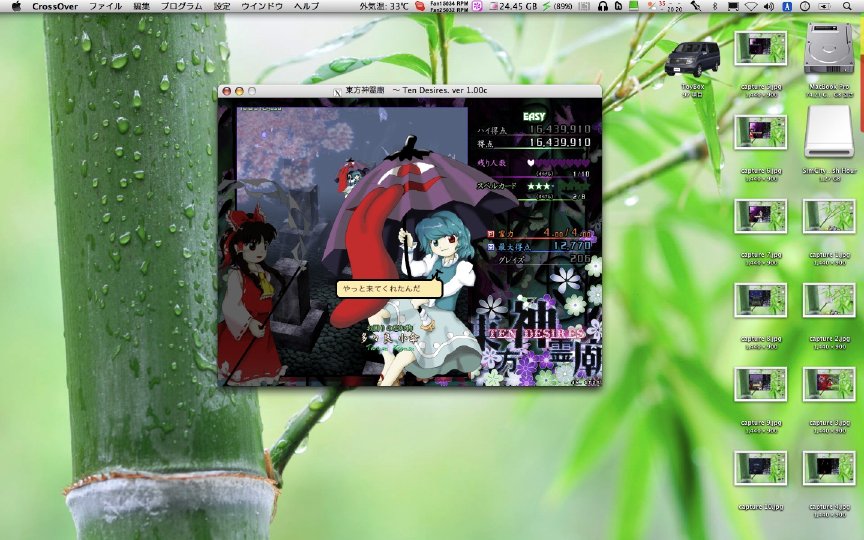Screen dimensions: 864x540
Task: Select capture 2.jpg thumbnail on desktop
Action: (x=829, y=300)
